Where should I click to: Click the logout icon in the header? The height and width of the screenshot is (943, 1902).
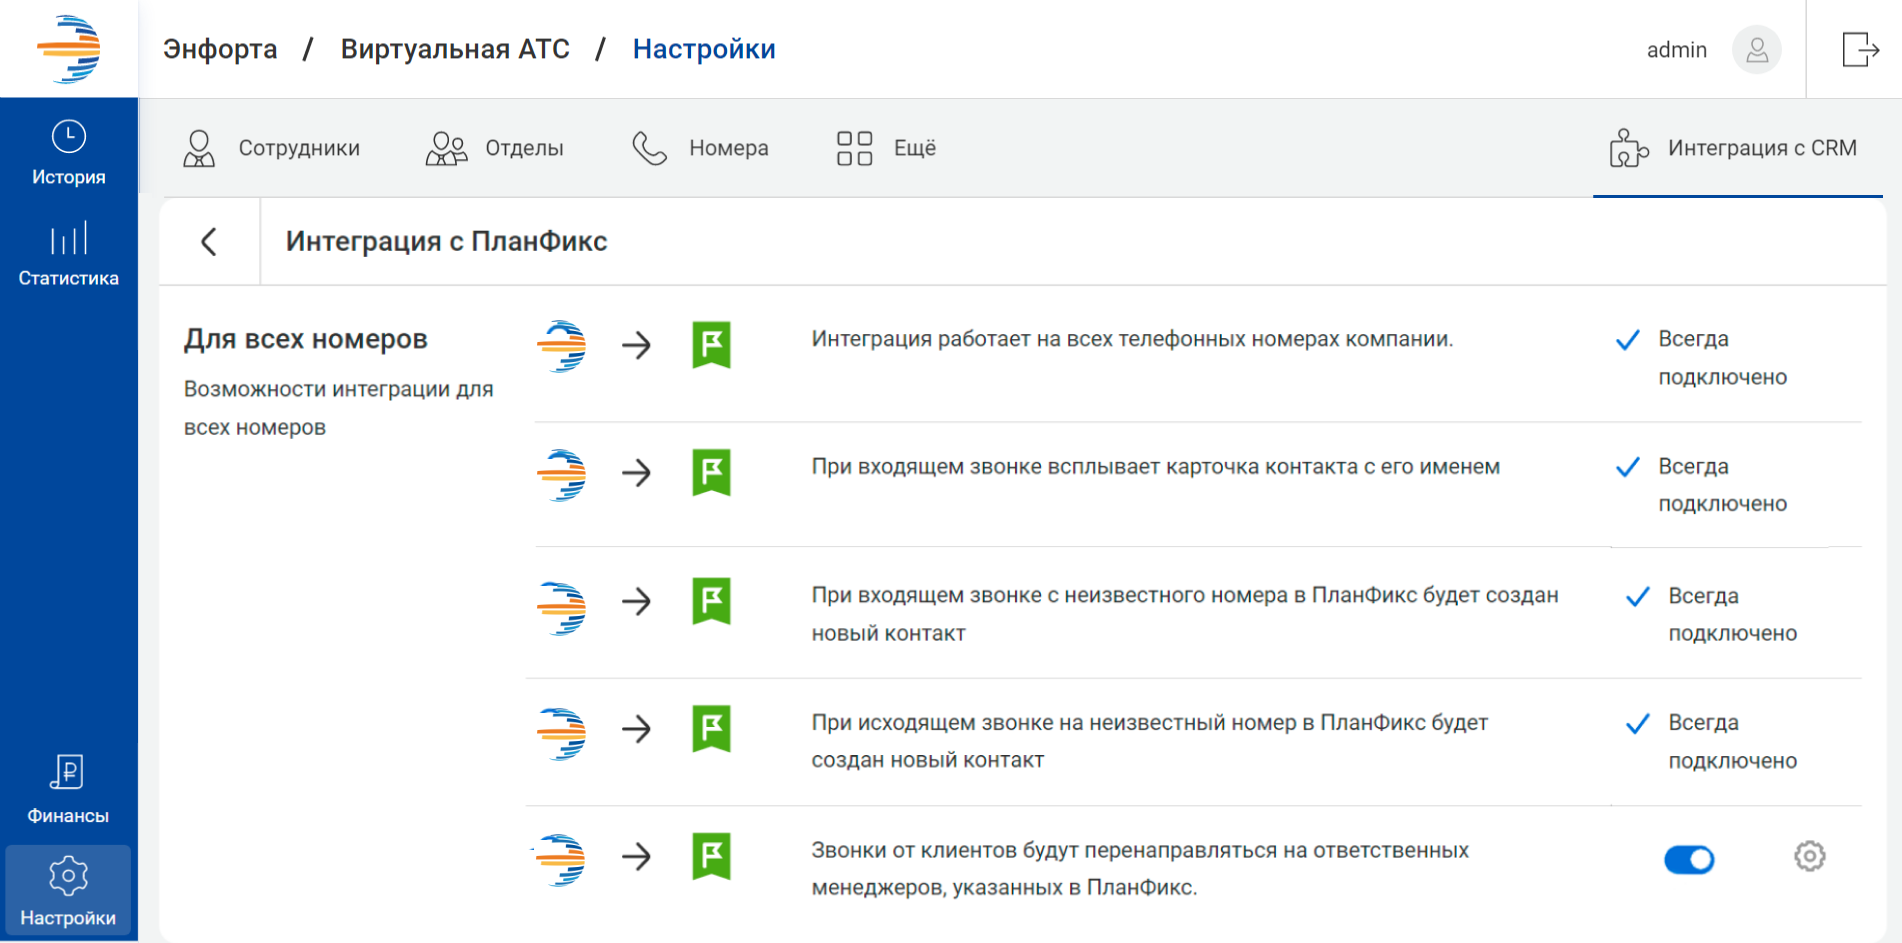pos(1860,49)
